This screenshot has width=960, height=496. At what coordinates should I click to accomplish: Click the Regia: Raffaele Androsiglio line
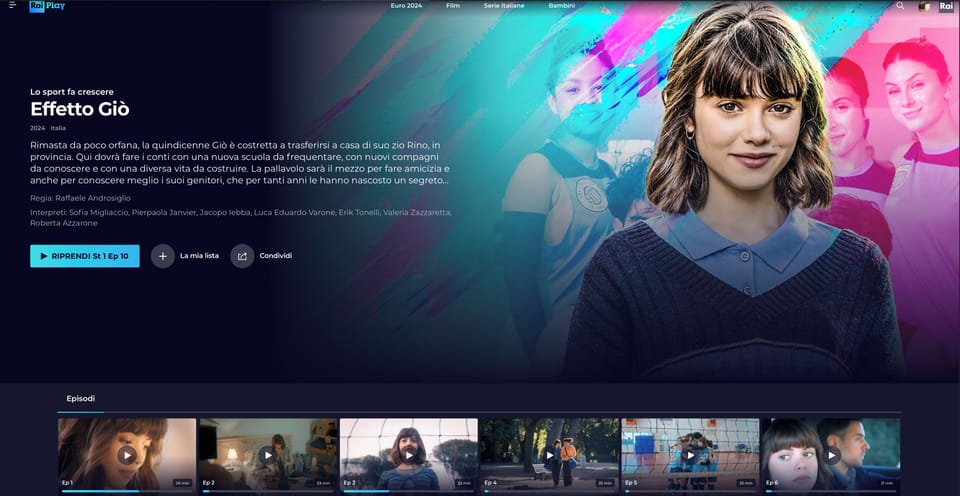[80, 198]
